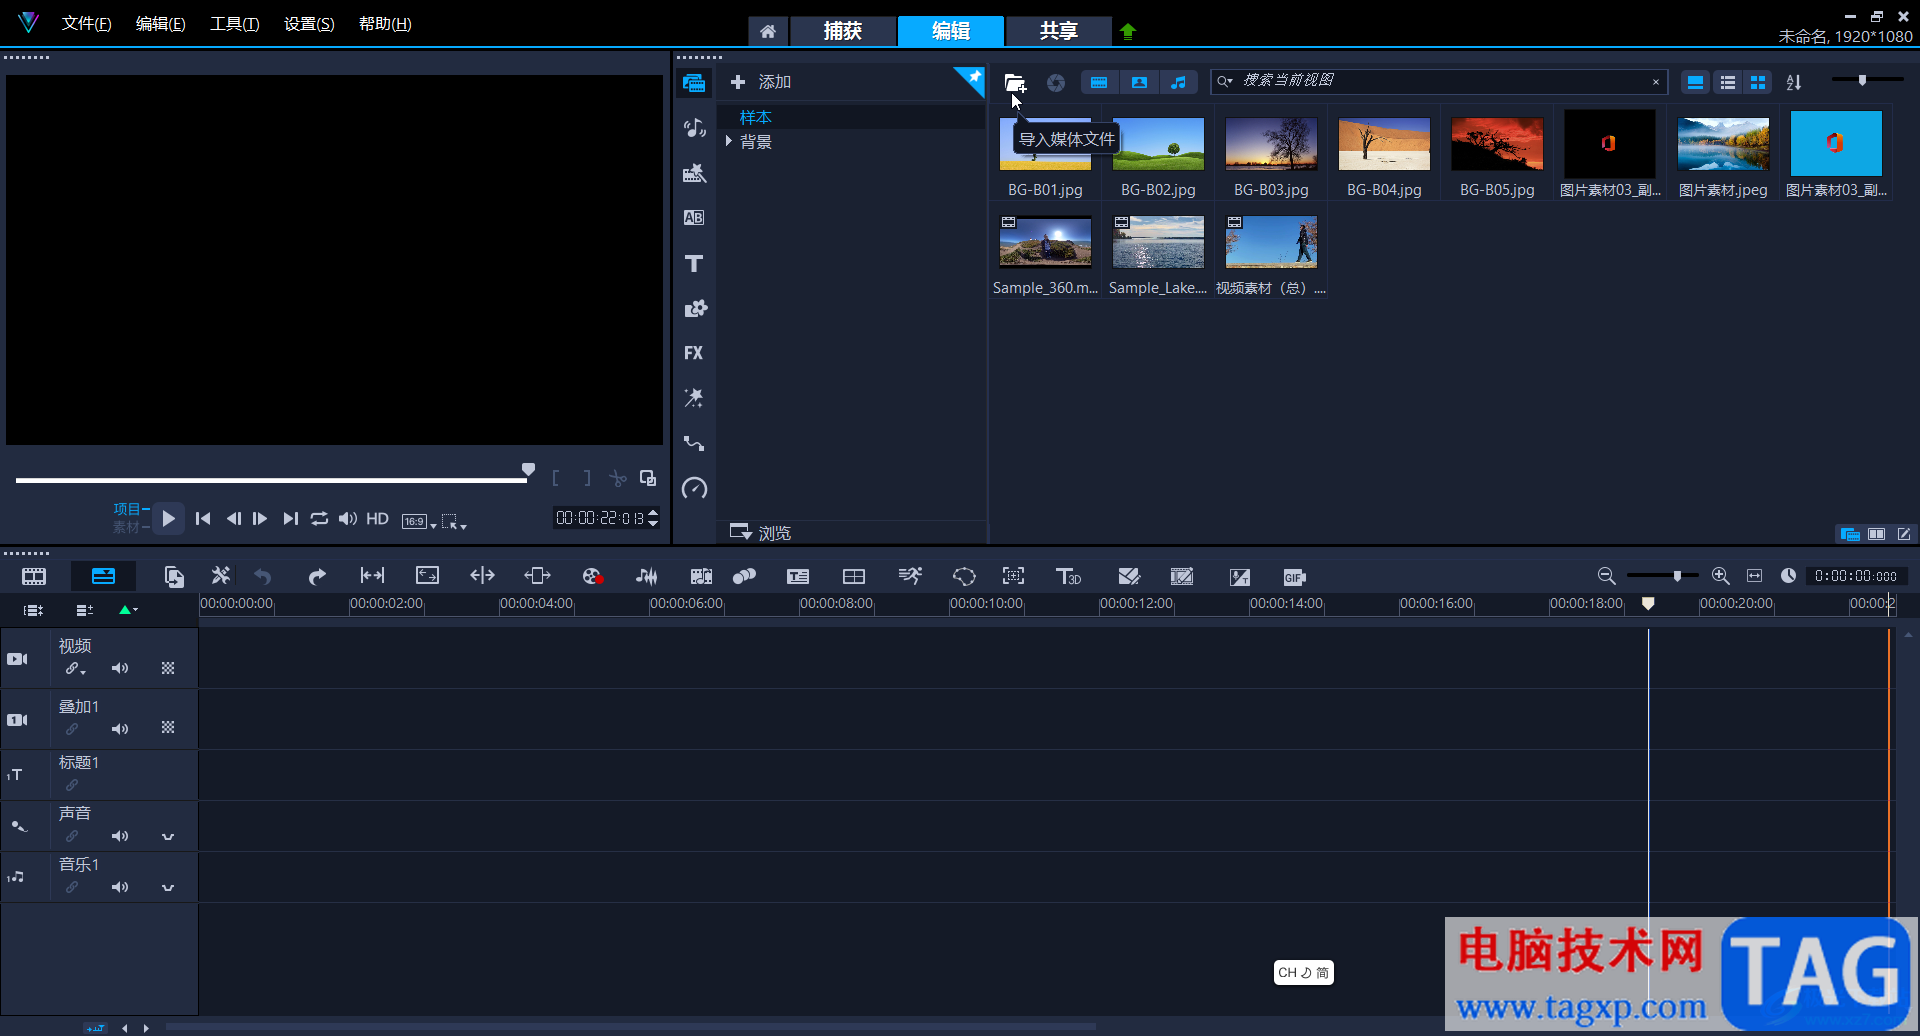Open the template library icon
This screenshot has width=1920, height=1036.
(x=694, y=173)
